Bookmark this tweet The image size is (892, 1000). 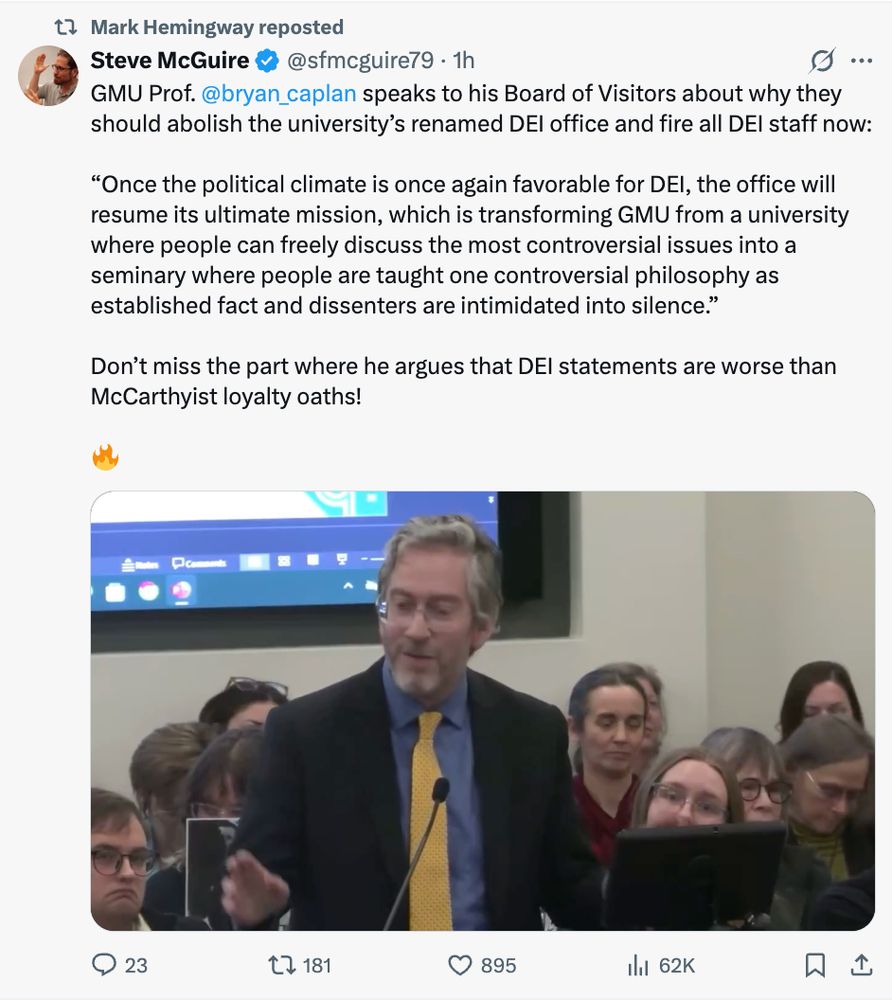coord(815,965)
